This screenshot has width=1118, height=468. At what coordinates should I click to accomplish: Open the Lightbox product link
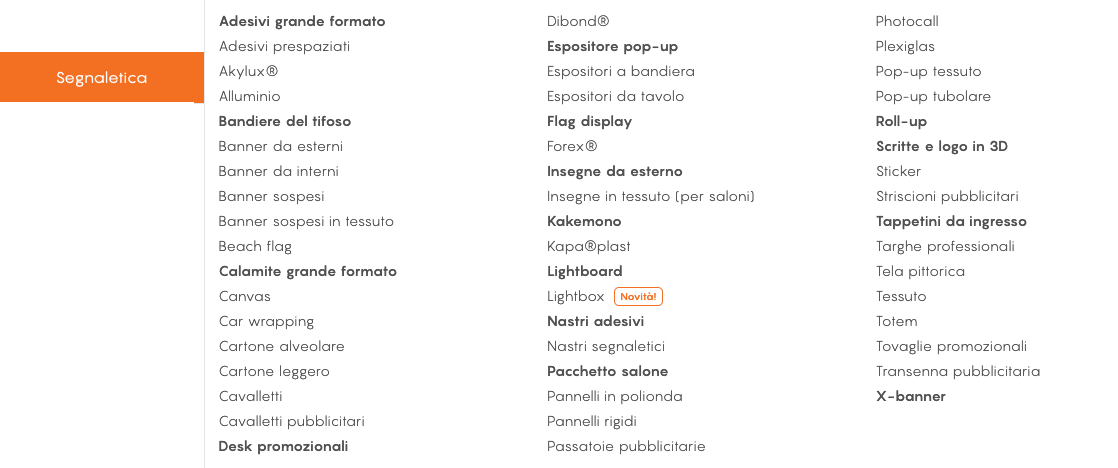pyautogui.click(x=575, y=296)
